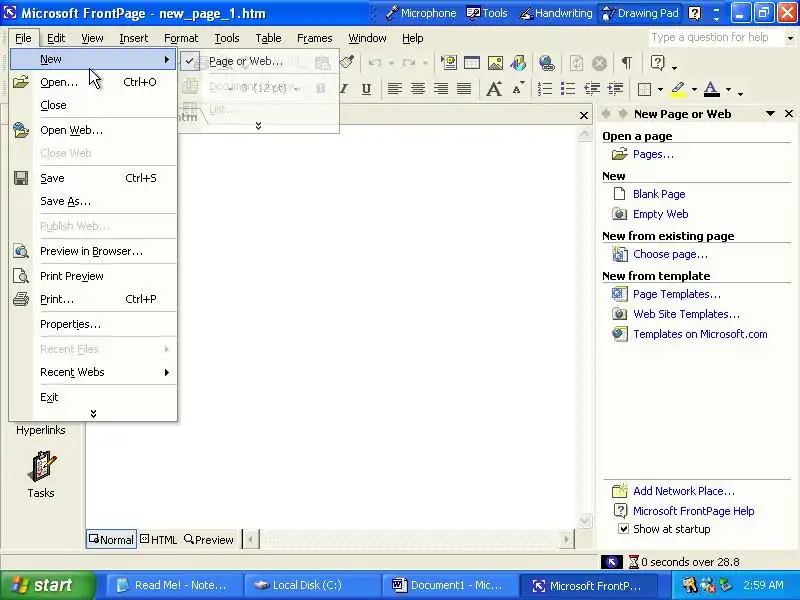Center align text

point(417,89)
